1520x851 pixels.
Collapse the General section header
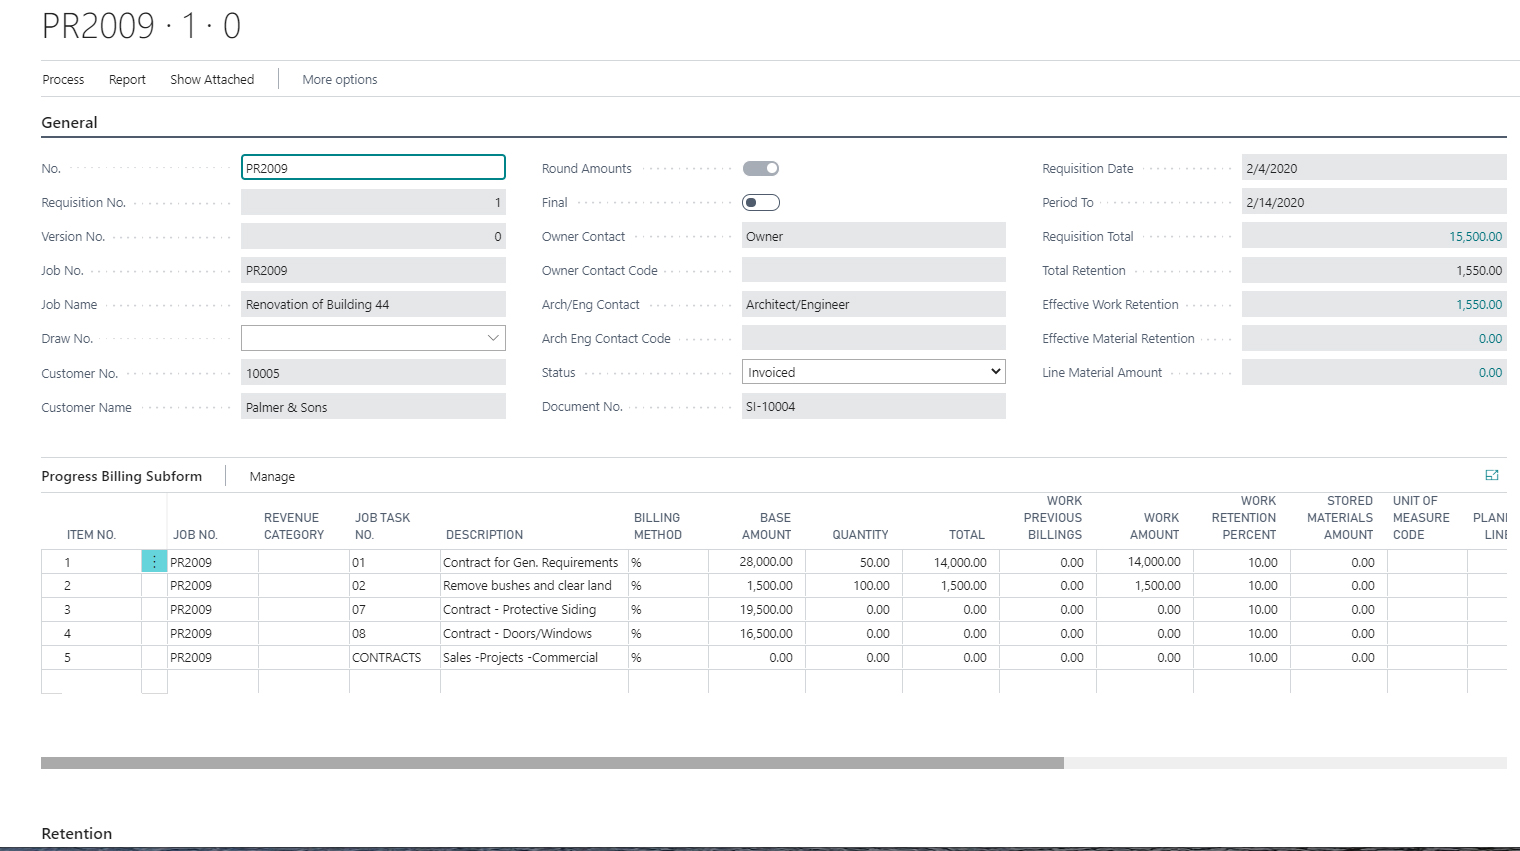pyautogui.click(x=68, y=122)
